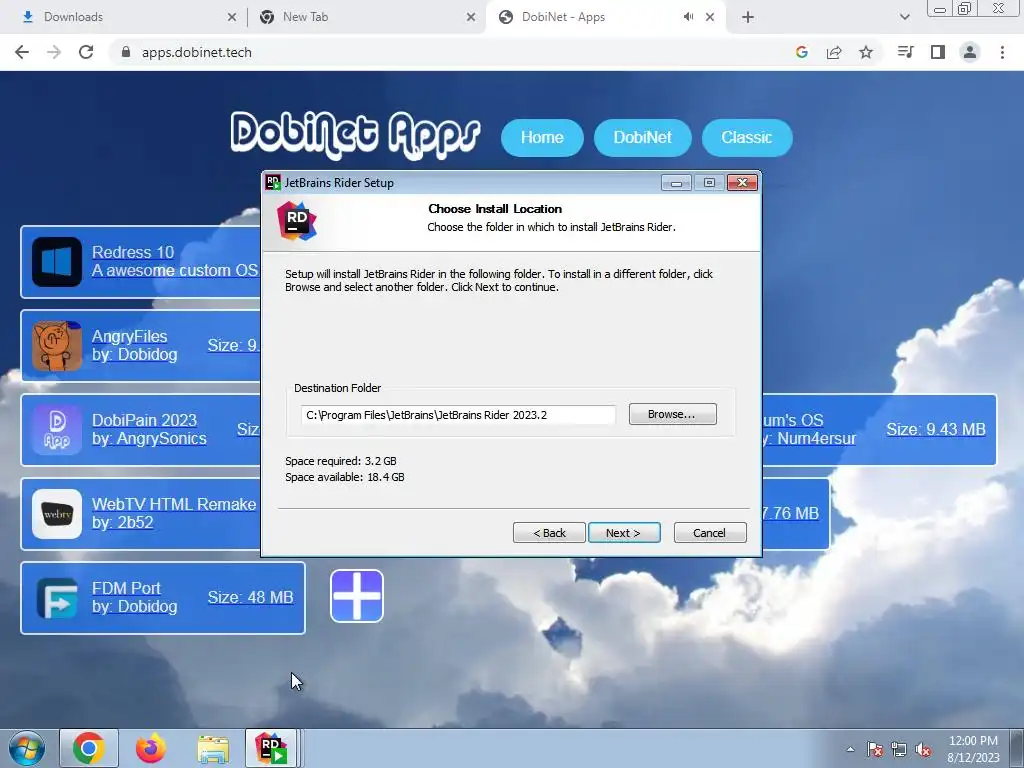Image resolution: width=1024 pixels, height=768 pixels.
Task: Open Windows Explorer from the taskbar
Action: [x=213, y=749]
